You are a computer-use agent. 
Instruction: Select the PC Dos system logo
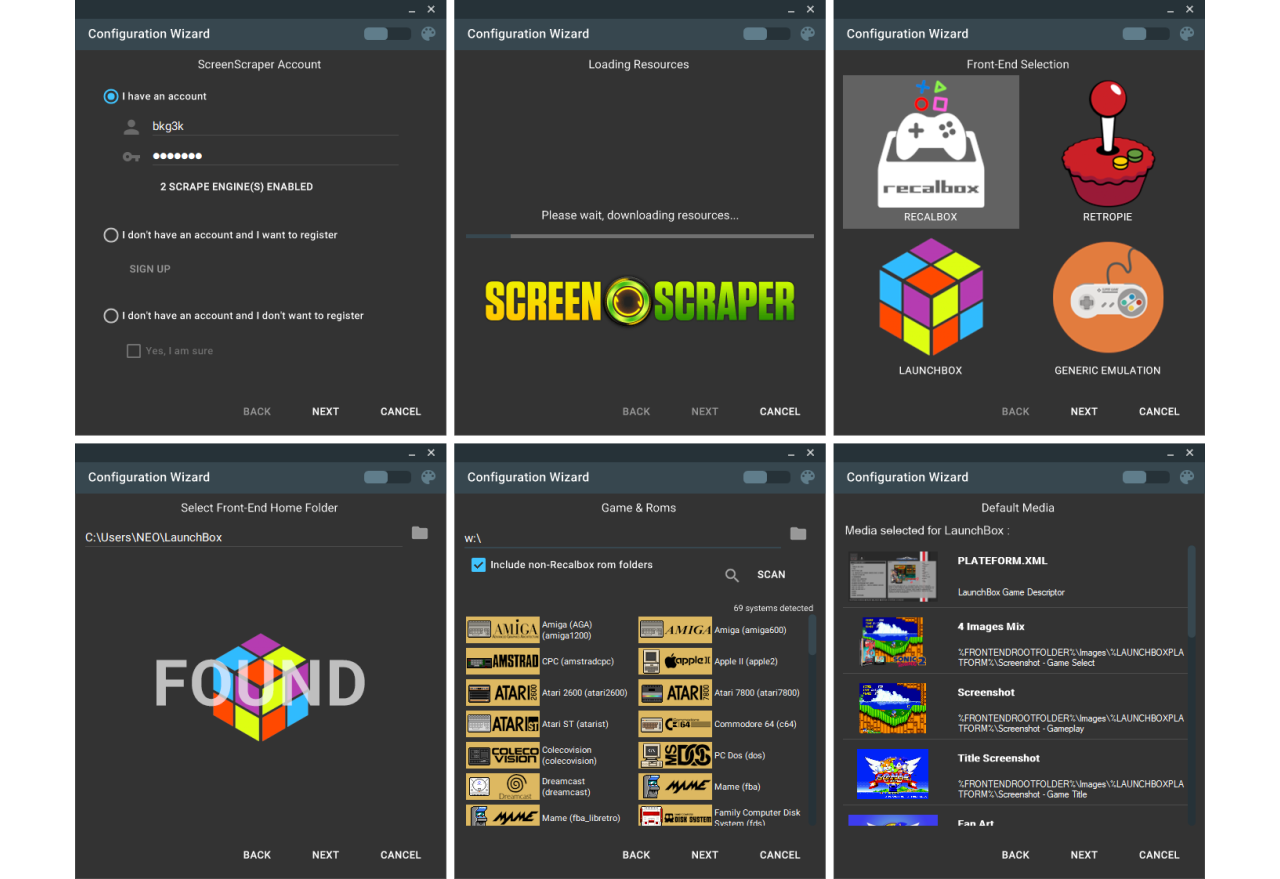tap(675, 755)
